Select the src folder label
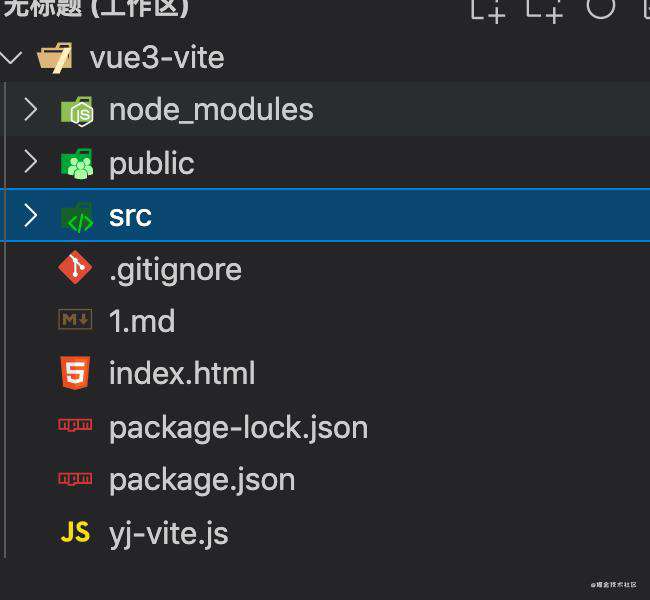The height and width of the screenshot is (600, 650). (x=130, y=217)
